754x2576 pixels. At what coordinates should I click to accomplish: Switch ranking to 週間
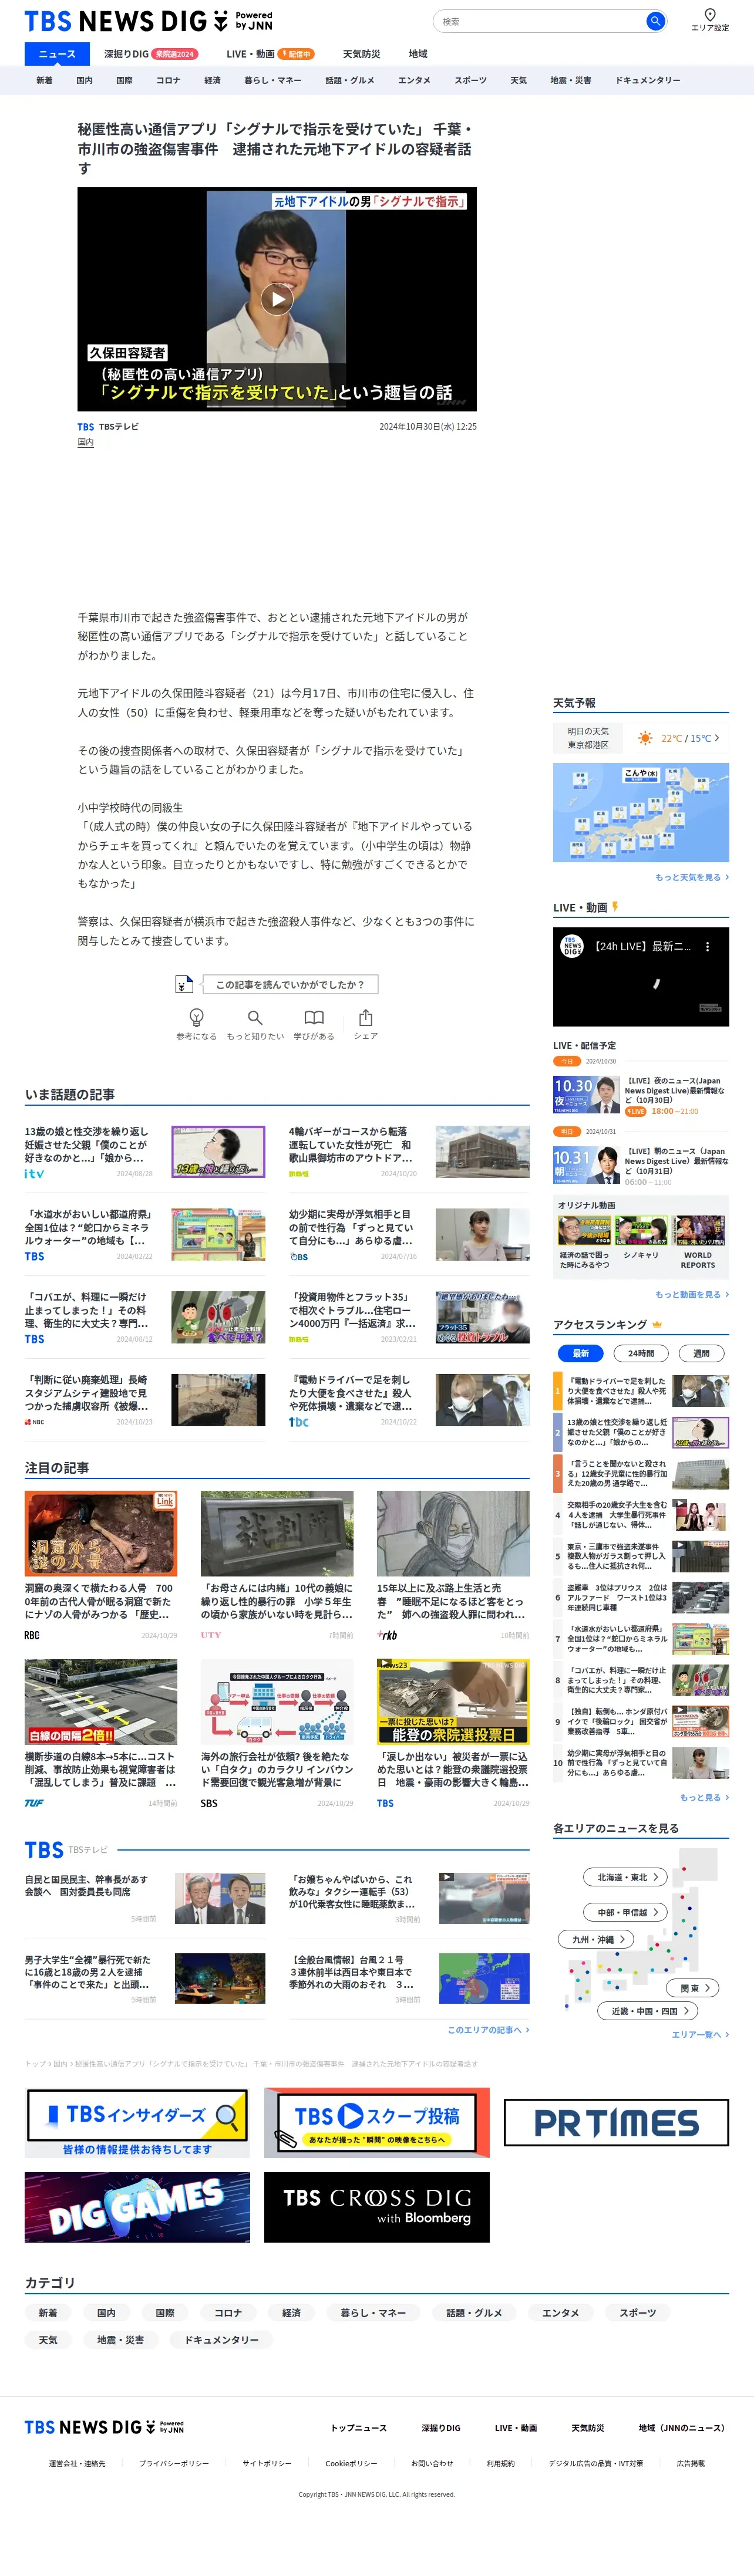click(701, 1353)
